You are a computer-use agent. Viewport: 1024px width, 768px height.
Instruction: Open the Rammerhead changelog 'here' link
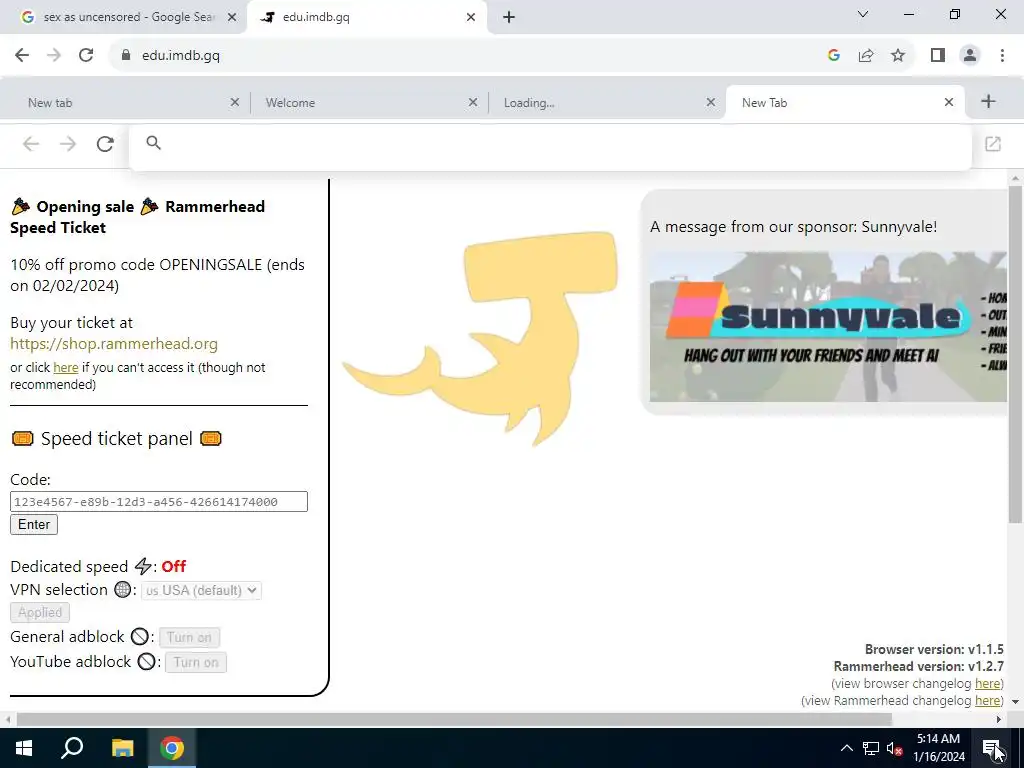click(x=987, y=701)
